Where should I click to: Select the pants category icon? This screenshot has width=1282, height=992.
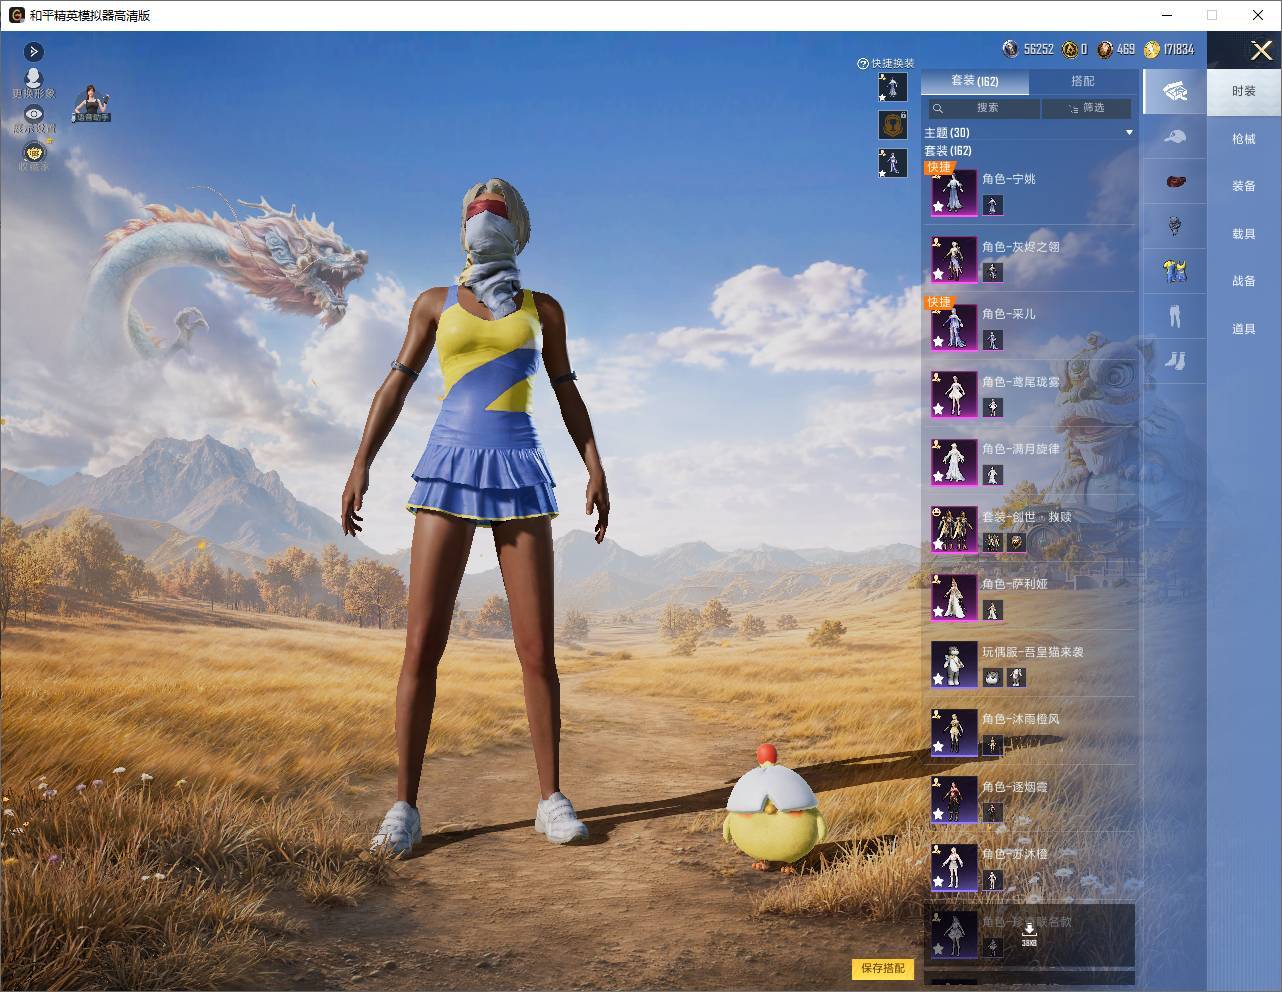pos(1175,315)
